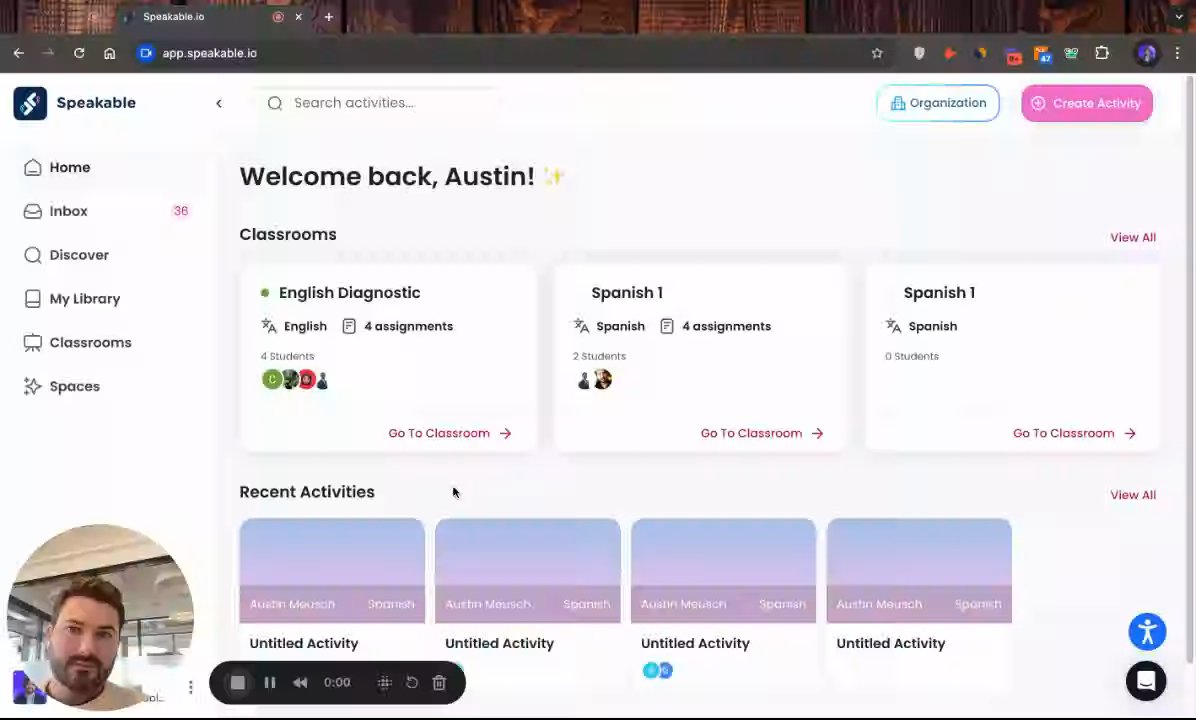Reload the browser page
This screenshot has height=720, width=1196.
[79, 53]
